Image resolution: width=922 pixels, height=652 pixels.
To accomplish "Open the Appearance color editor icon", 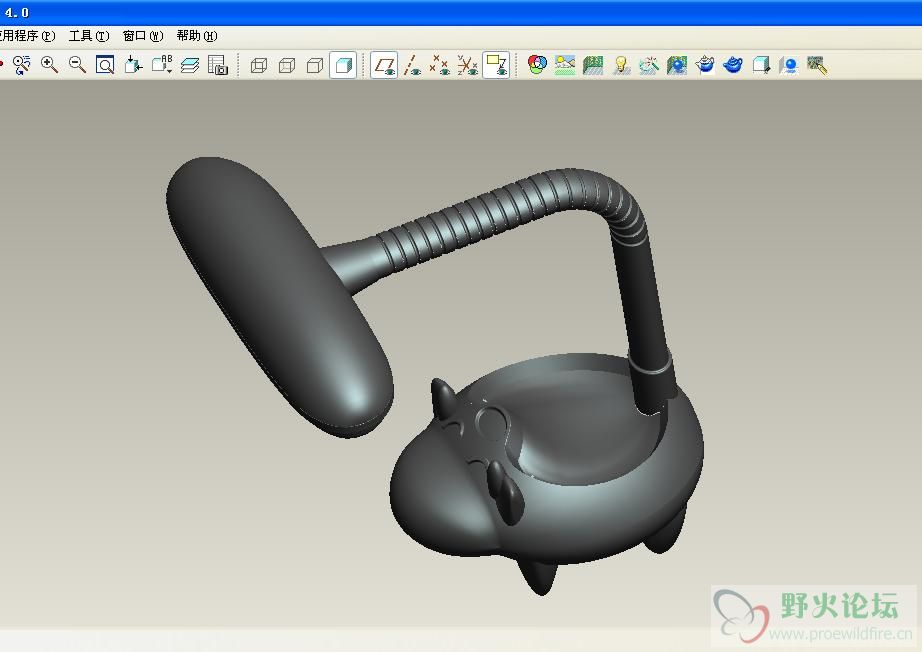I will pyautogui.click(x=537, y=65).
